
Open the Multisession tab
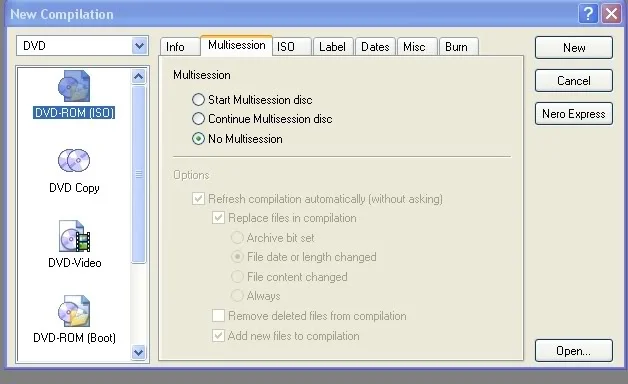click(x=237, y=45)
